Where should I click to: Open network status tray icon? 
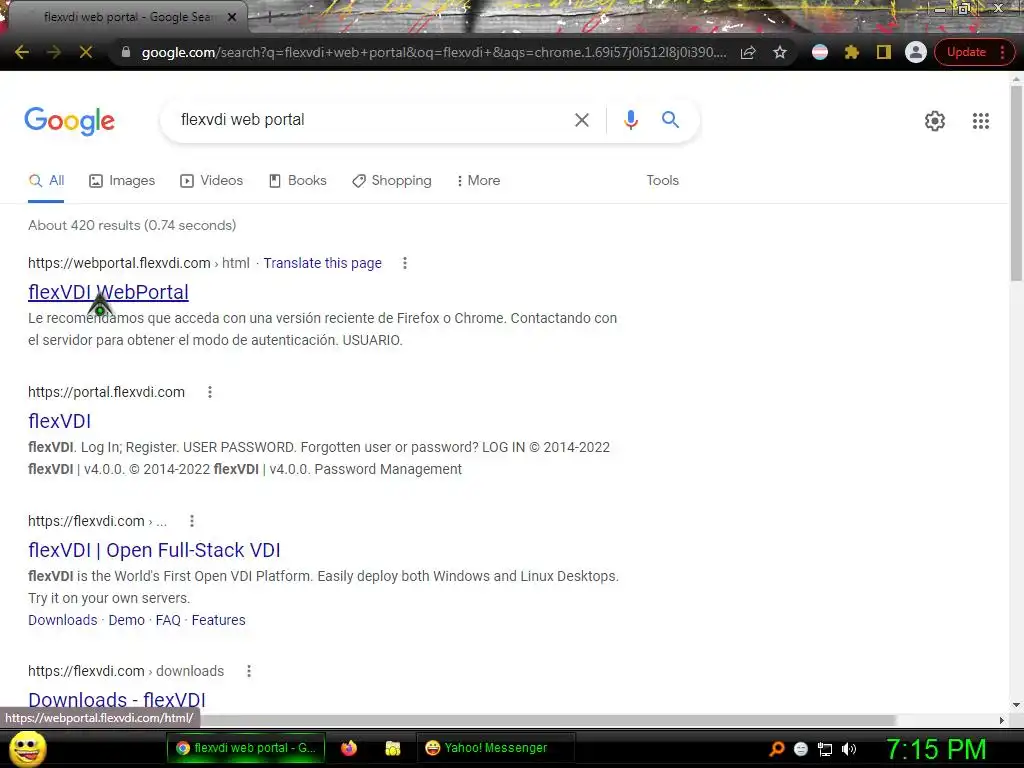click(x=825, y=749)
